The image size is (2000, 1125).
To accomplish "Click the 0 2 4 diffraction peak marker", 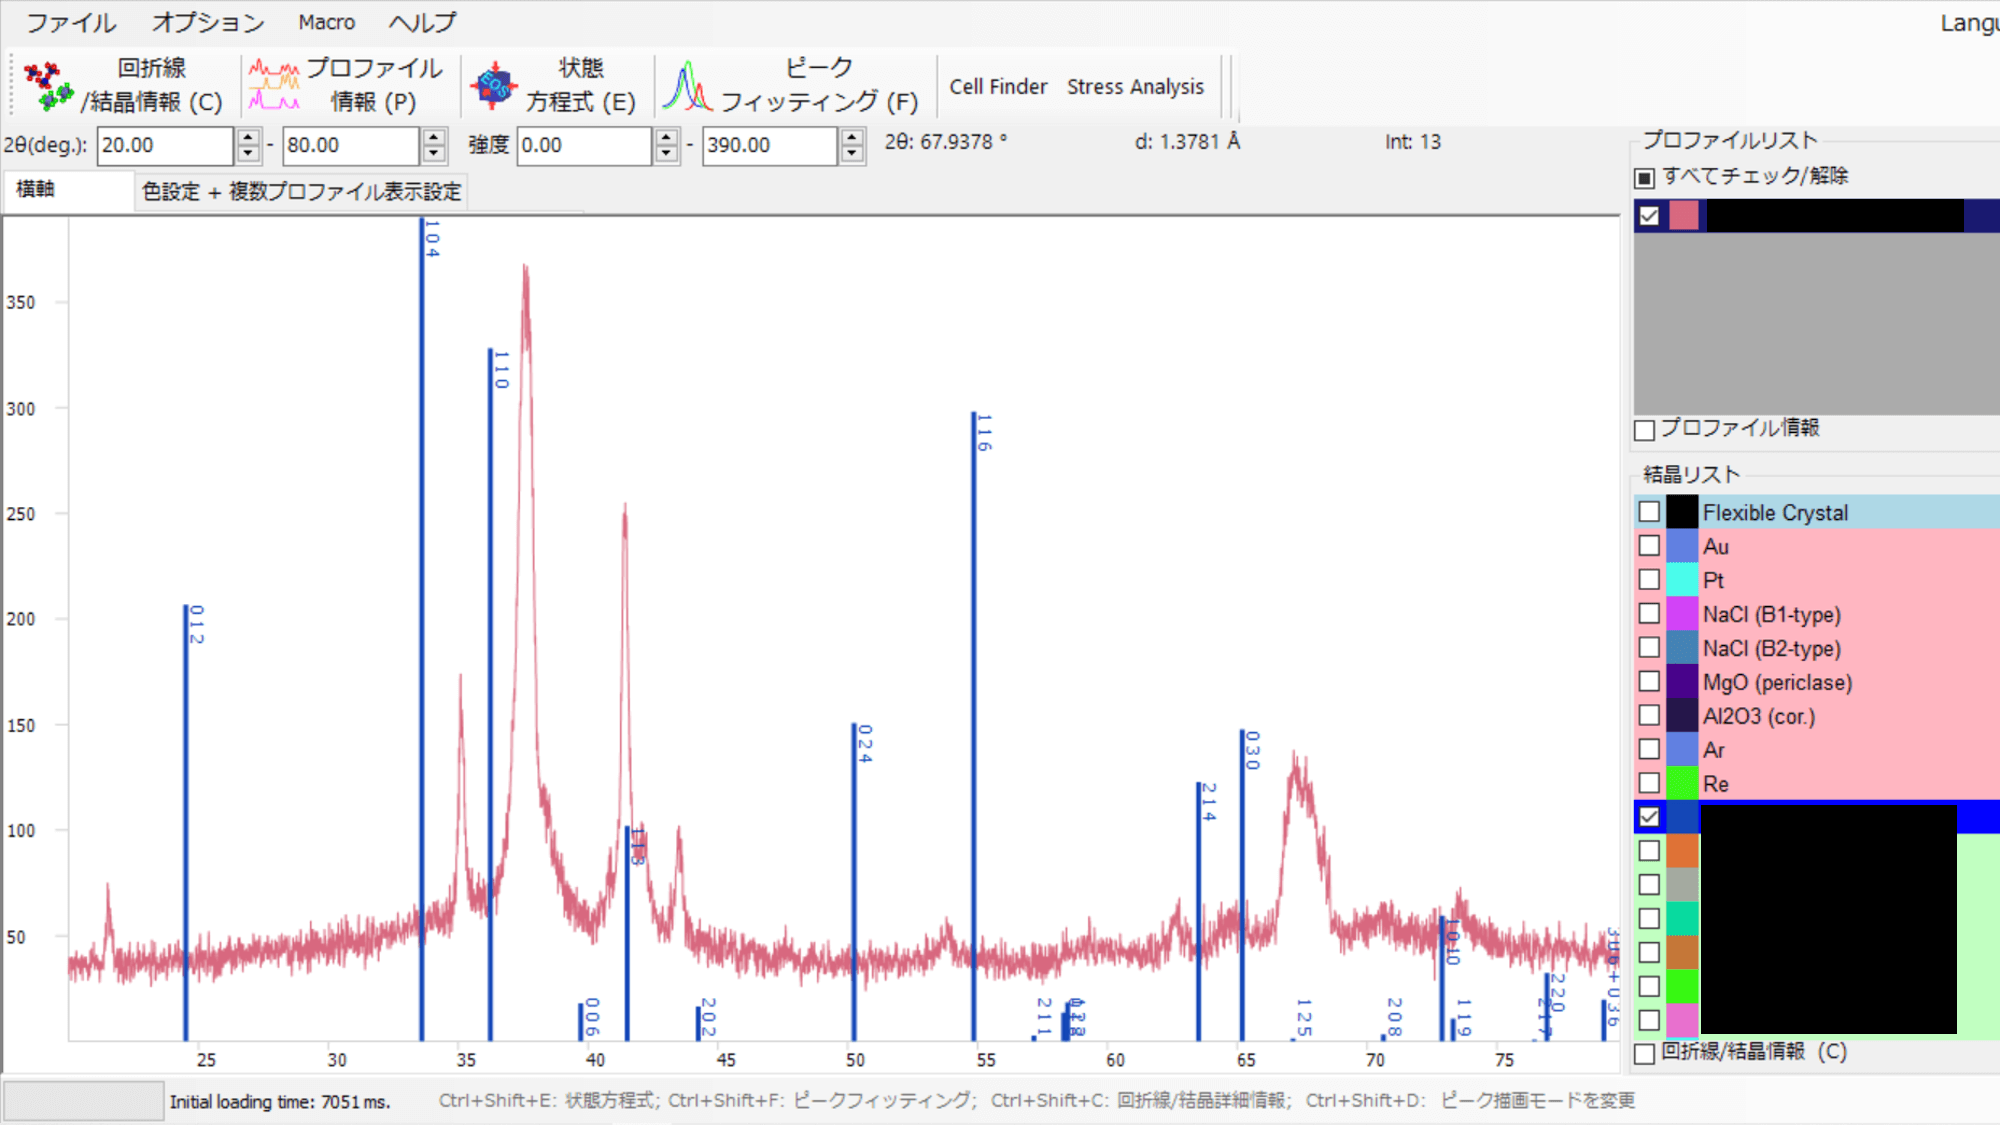I will click(x=854, y=882).
